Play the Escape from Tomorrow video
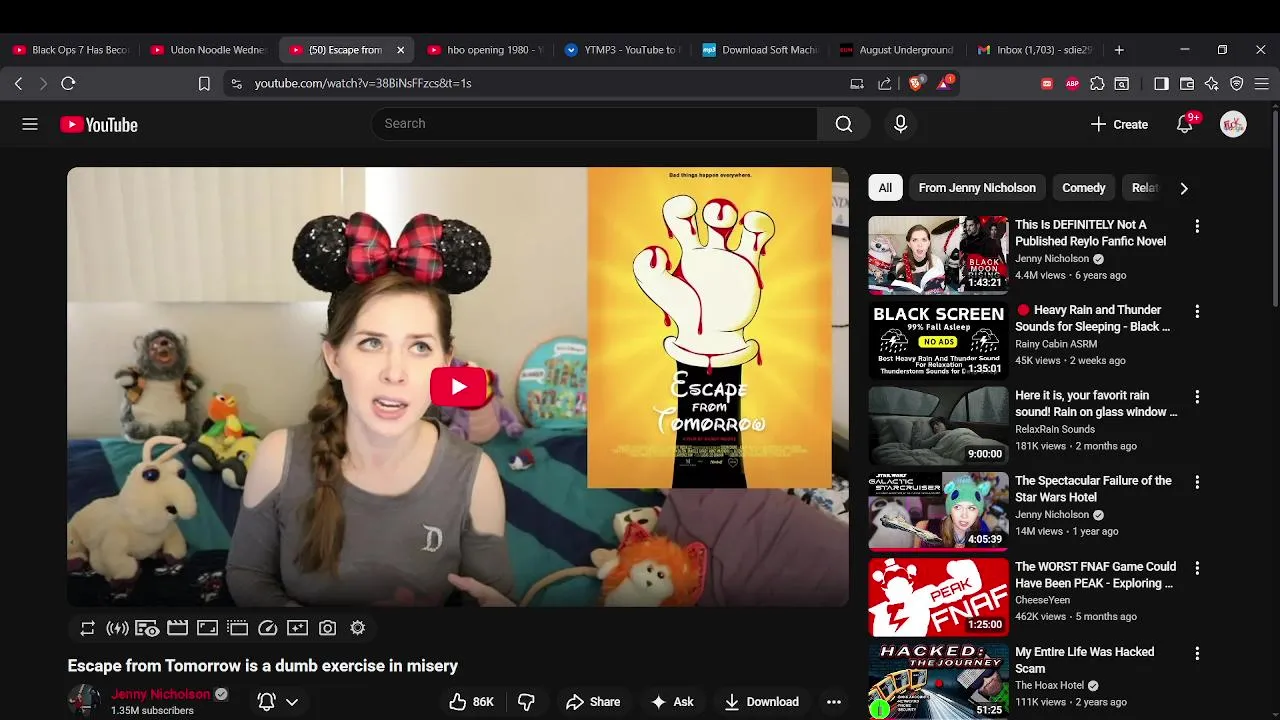Screen dimensions: 1280x720 [458, 387]
